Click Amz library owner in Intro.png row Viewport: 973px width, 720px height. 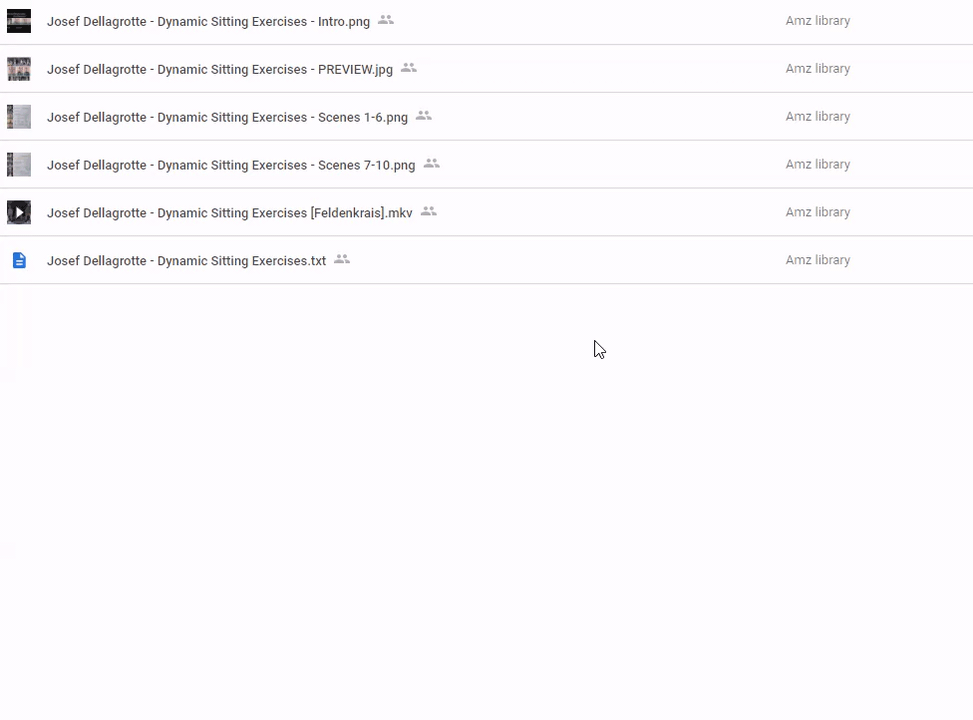tap(817, 21)
